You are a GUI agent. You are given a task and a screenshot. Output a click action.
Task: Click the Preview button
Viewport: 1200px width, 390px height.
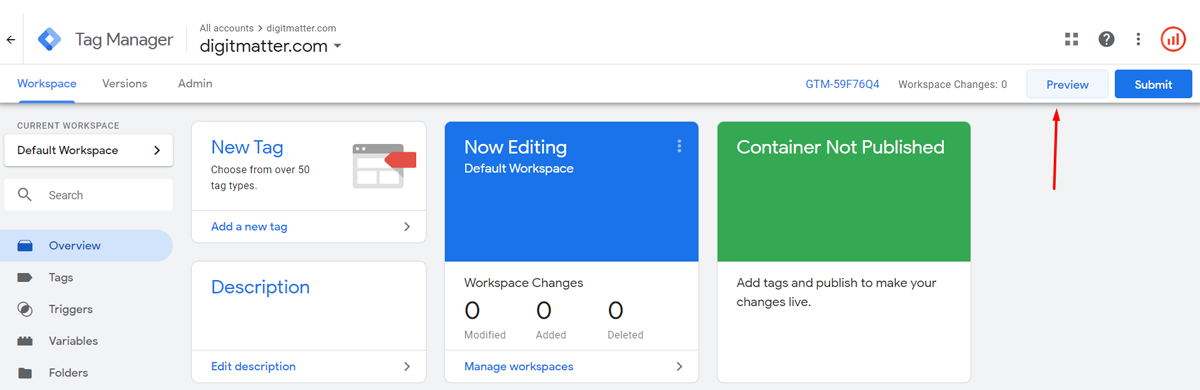[1067, 84]
